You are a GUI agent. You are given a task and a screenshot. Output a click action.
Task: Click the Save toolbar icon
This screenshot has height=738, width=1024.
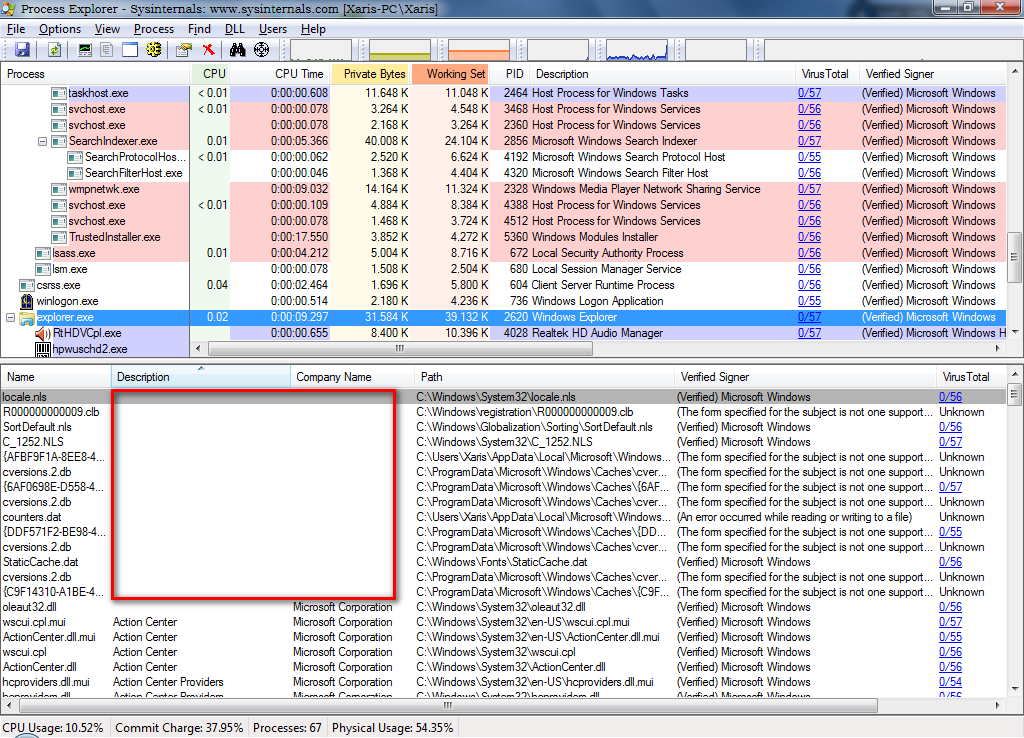[22, 50]
